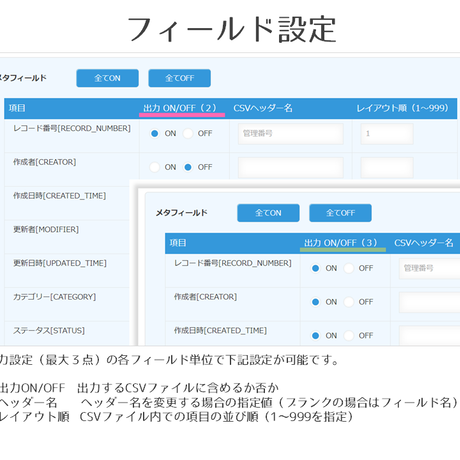
Task: Click the back 全てON button
Action: pyautogui.click(x=107, y=78)
